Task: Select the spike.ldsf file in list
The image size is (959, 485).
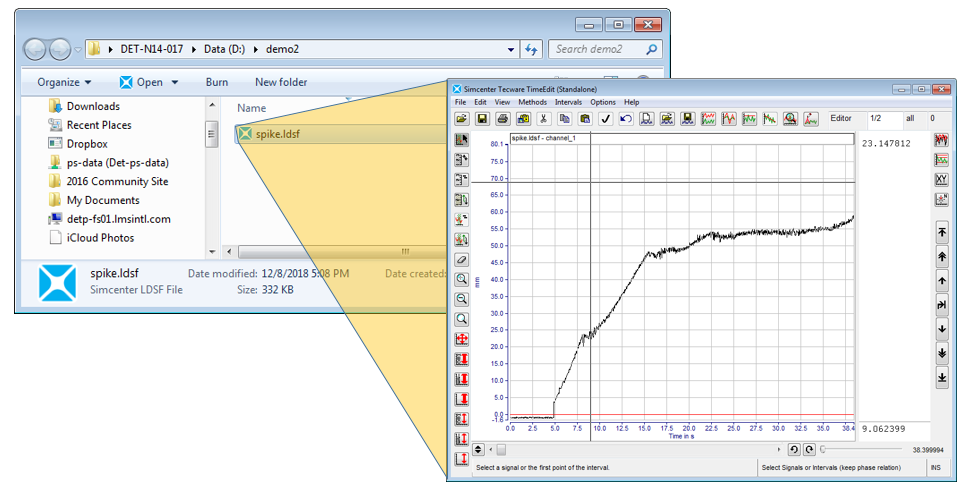Action: tap(278, 133)
